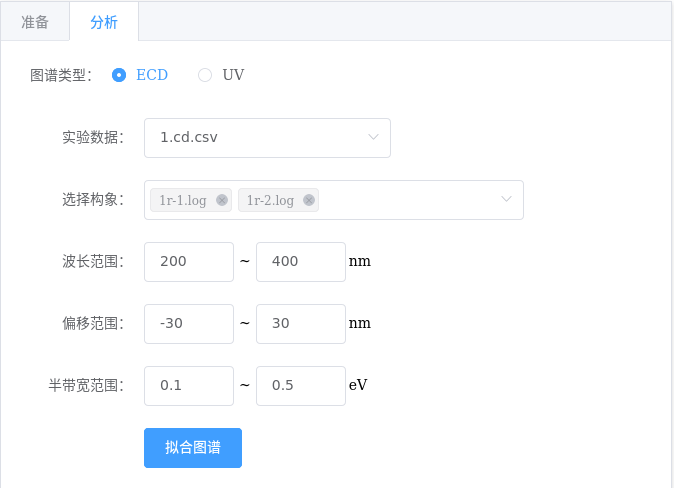Click empty area in conformer multi-select box
The image size is (674, 488).
(x=408, y=200)
